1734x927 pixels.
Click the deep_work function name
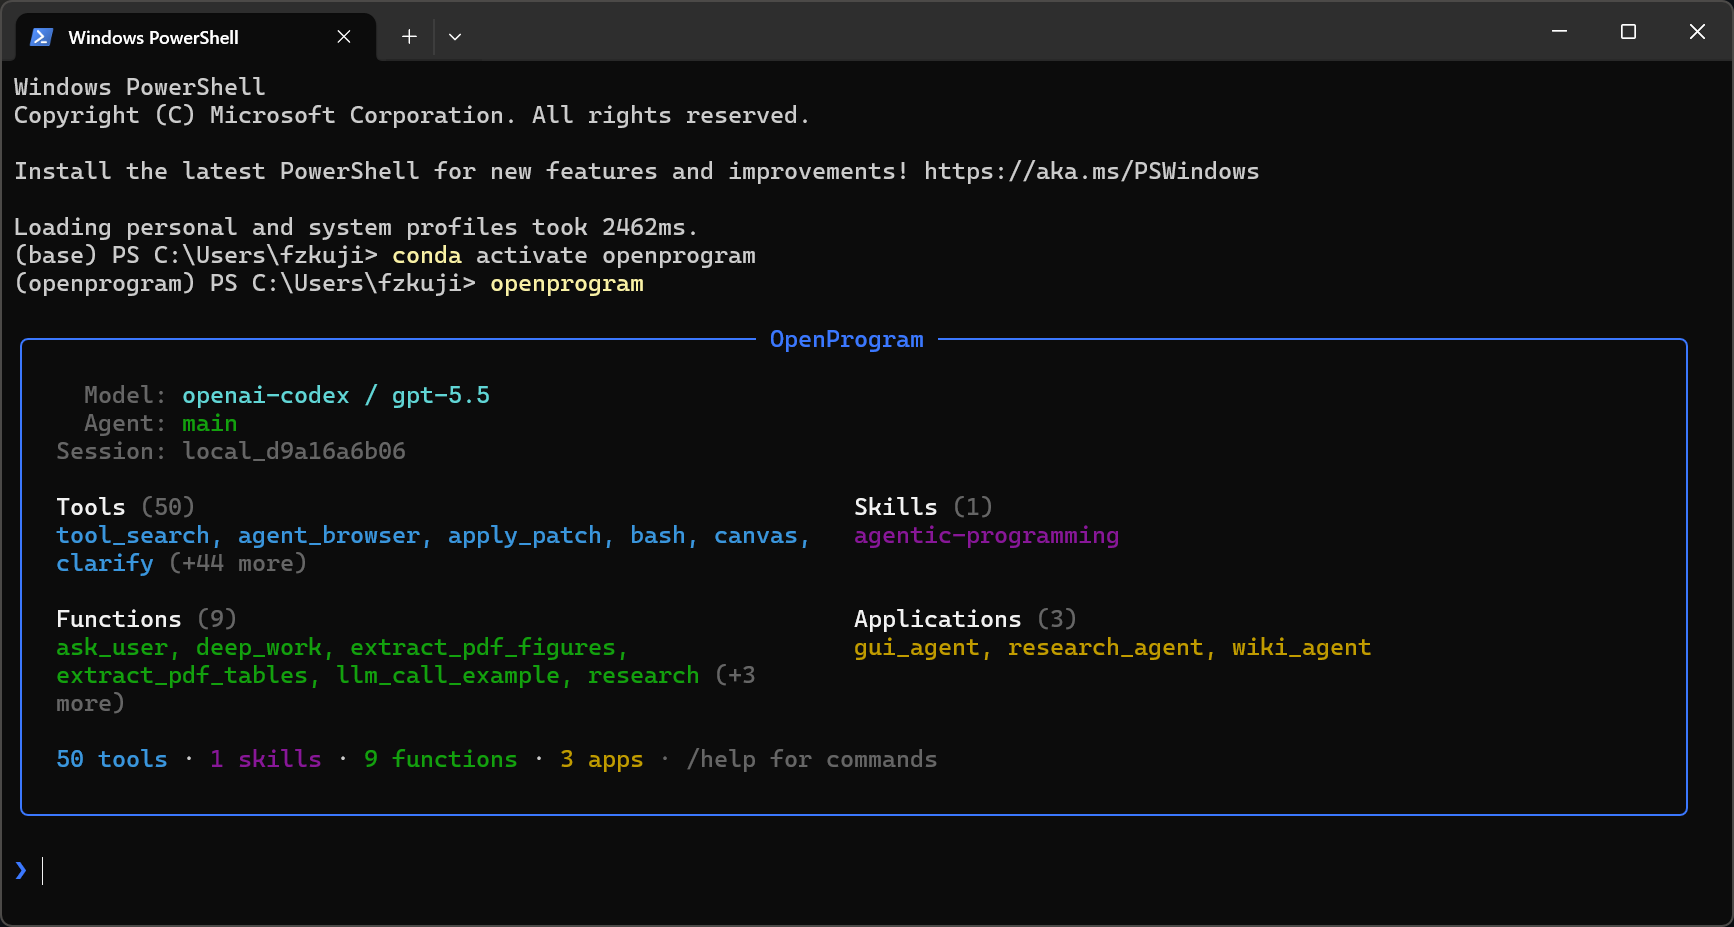pos(259,647)
